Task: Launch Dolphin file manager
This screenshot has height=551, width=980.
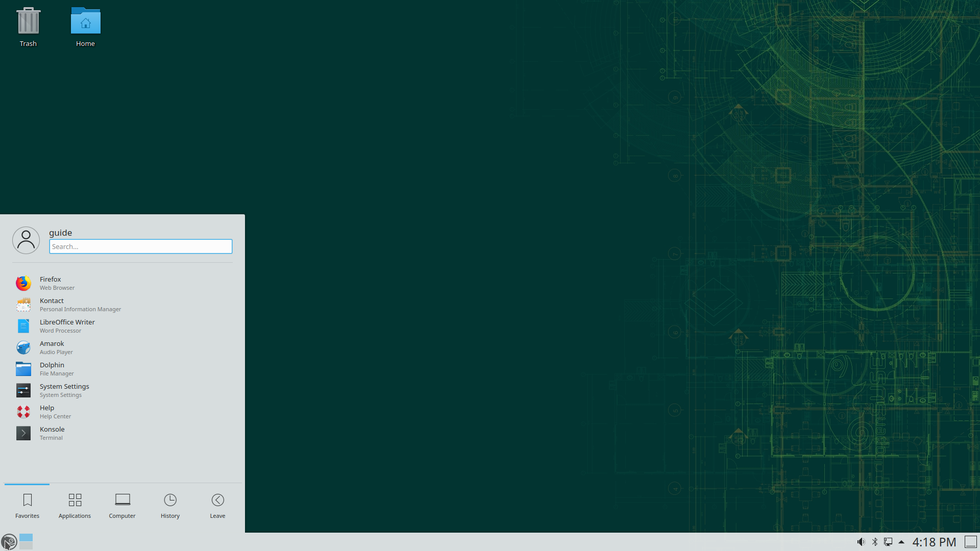Action: point(52,369)
